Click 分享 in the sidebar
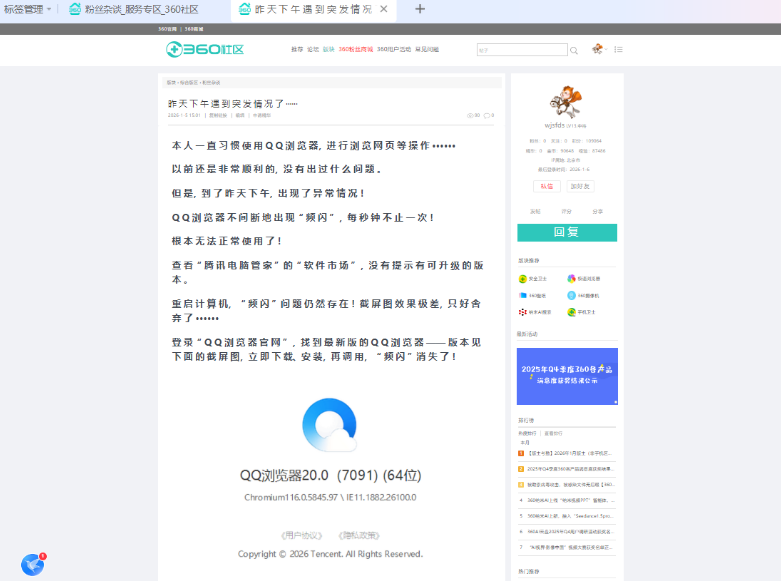 (x=598, y=212)
